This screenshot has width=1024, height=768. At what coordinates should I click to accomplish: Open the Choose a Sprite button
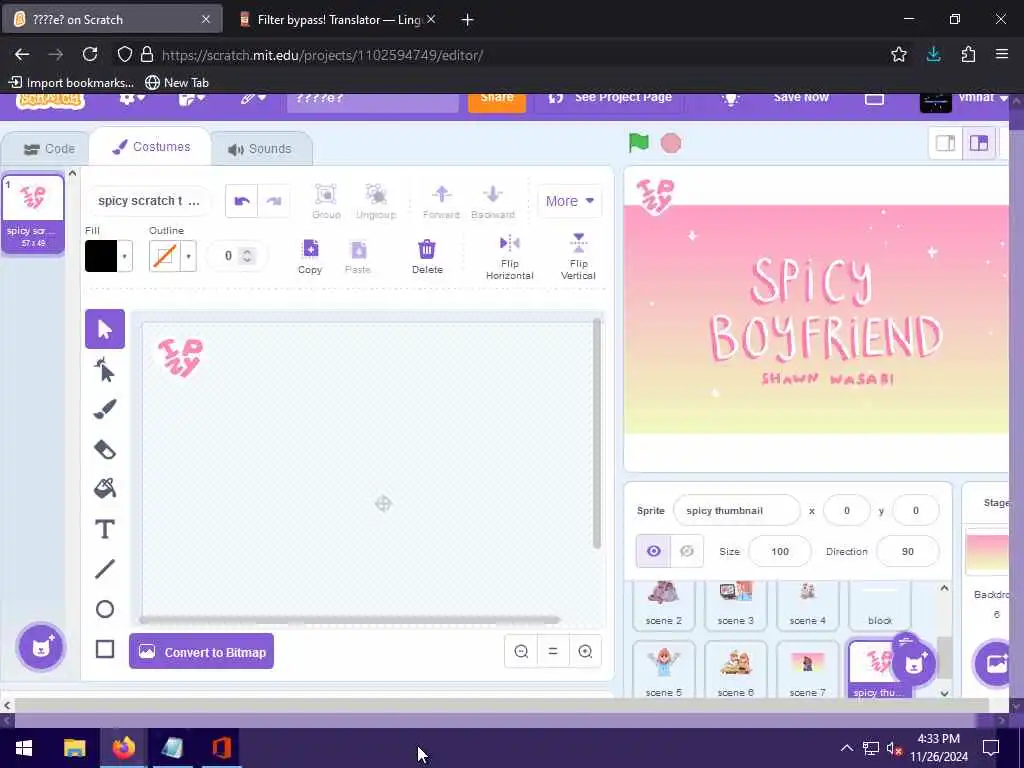click(x=914, y=664)
